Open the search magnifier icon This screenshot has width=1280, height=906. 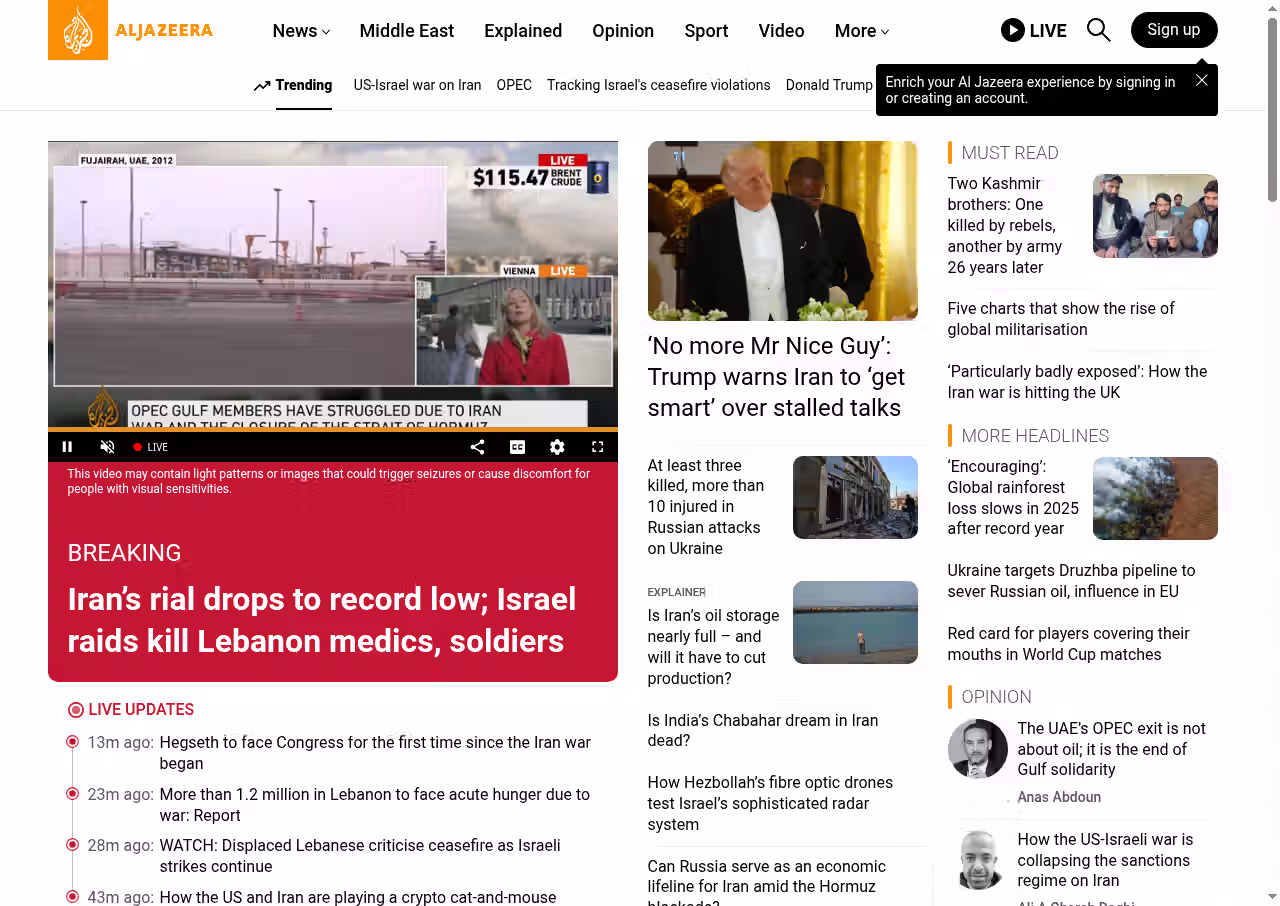tap(1098, 30)
